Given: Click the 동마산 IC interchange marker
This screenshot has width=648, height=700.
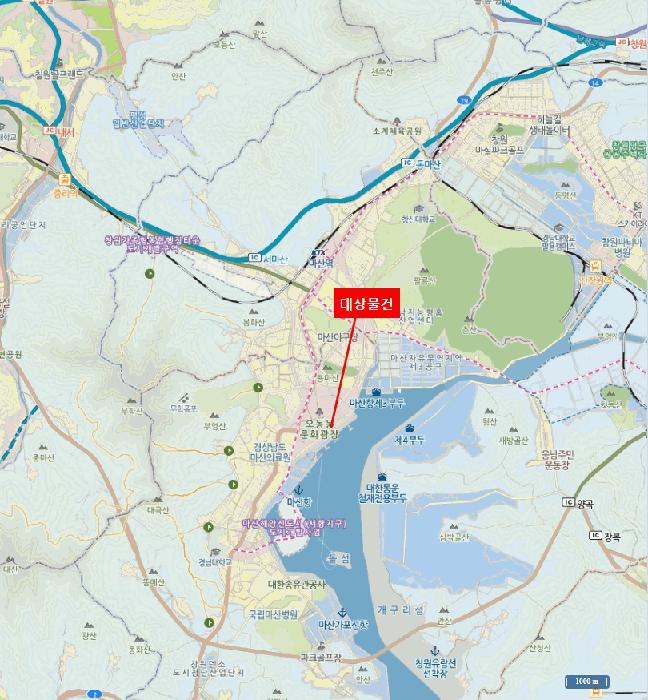Looking at the screenshot, I should 407,163.
